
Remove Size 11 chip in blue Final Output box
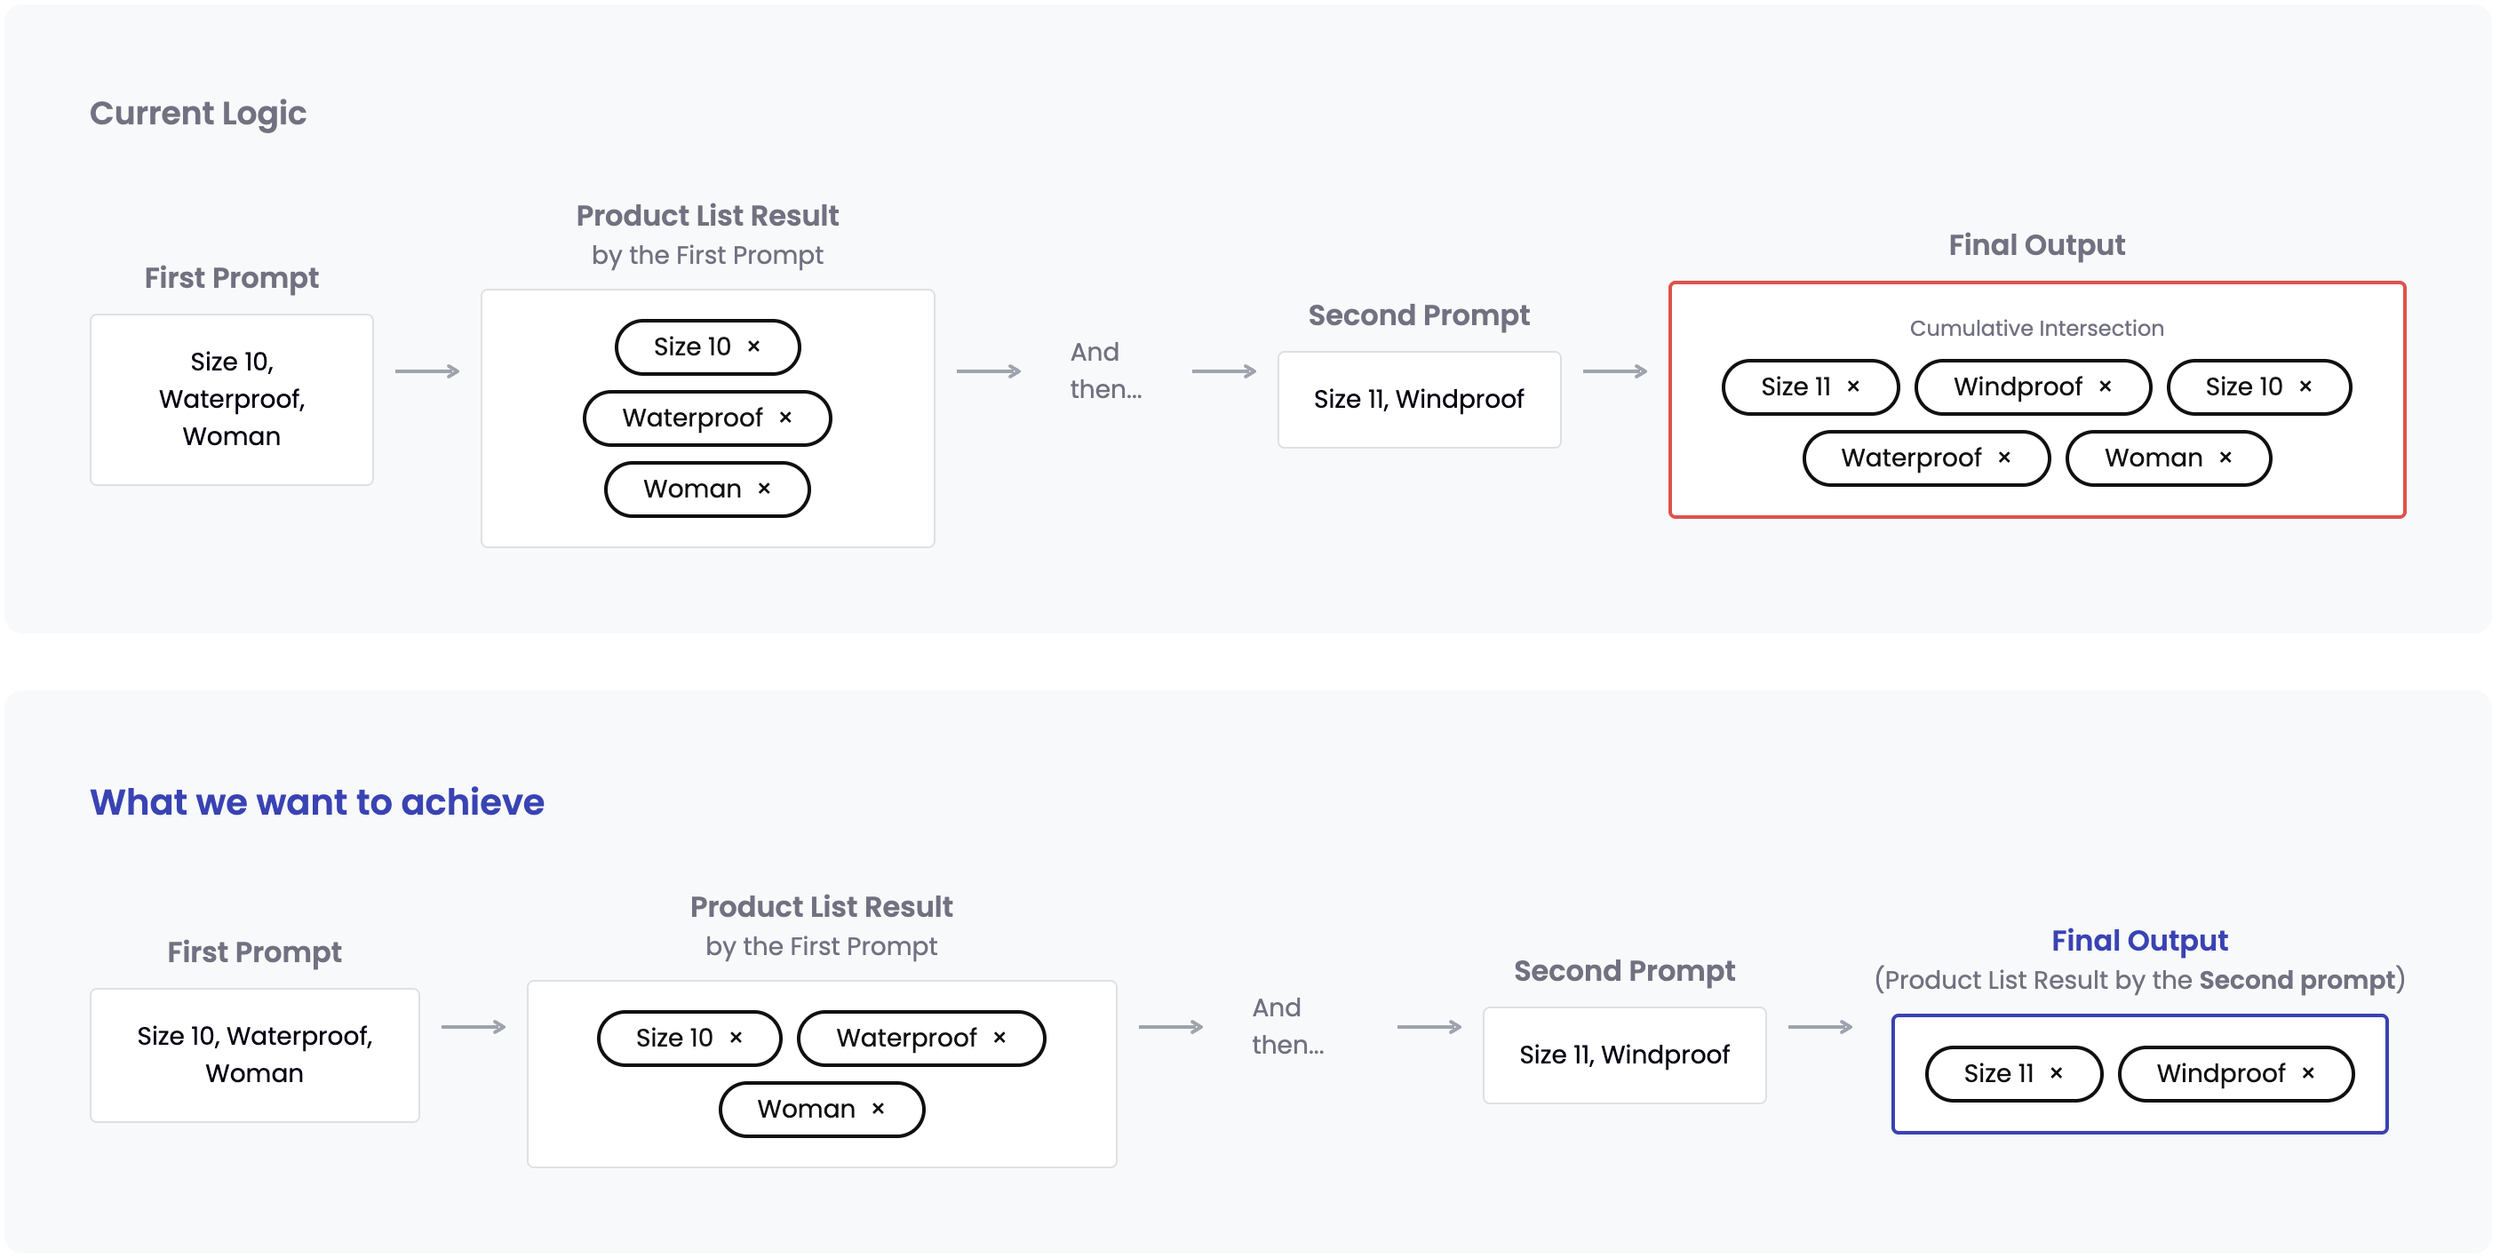click(x=2057, y=1073)
